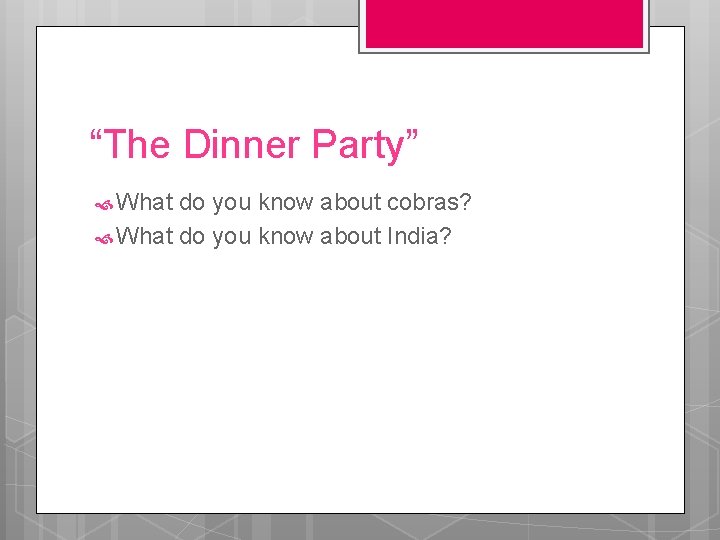
Task: Click the bullet icon before the cobras question
Action: (x=102, y=205)
